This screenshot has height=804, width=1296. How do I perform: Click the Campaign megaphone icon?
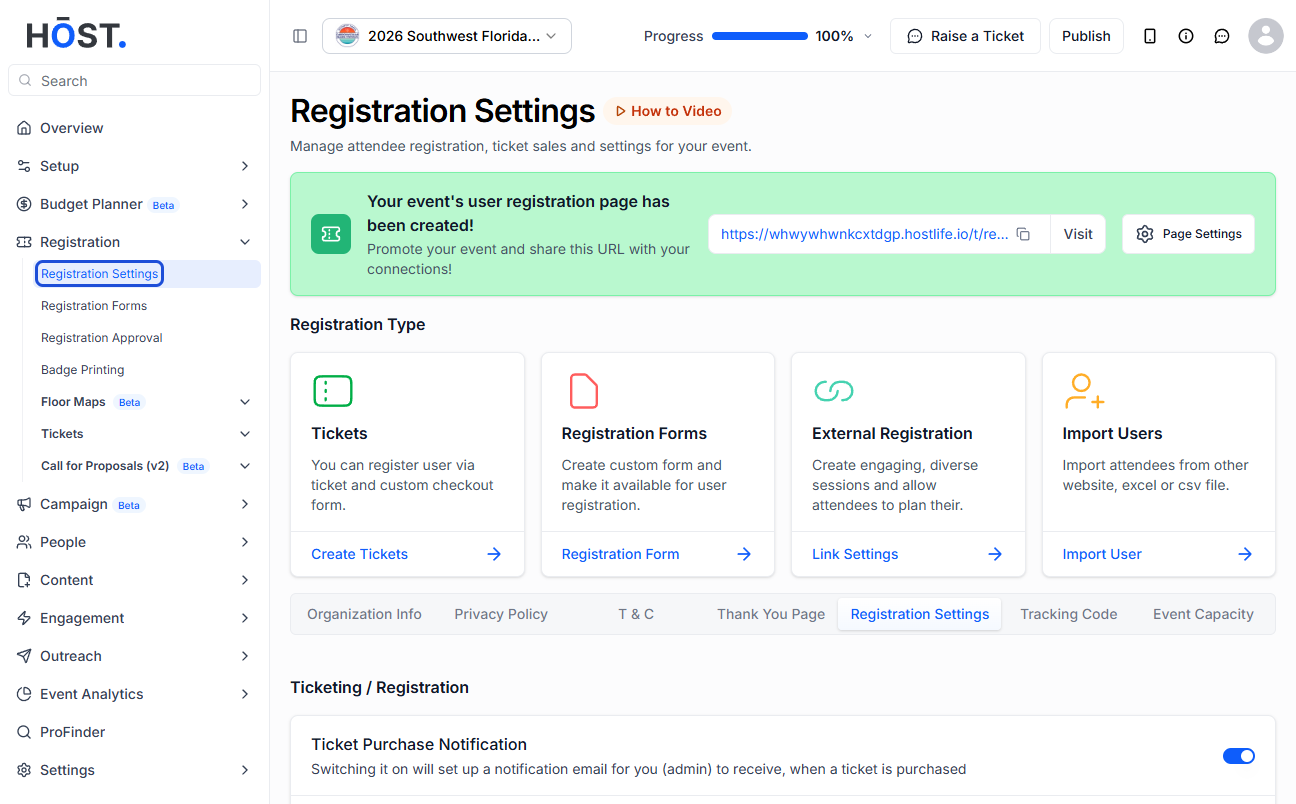(x=24, y=504)
